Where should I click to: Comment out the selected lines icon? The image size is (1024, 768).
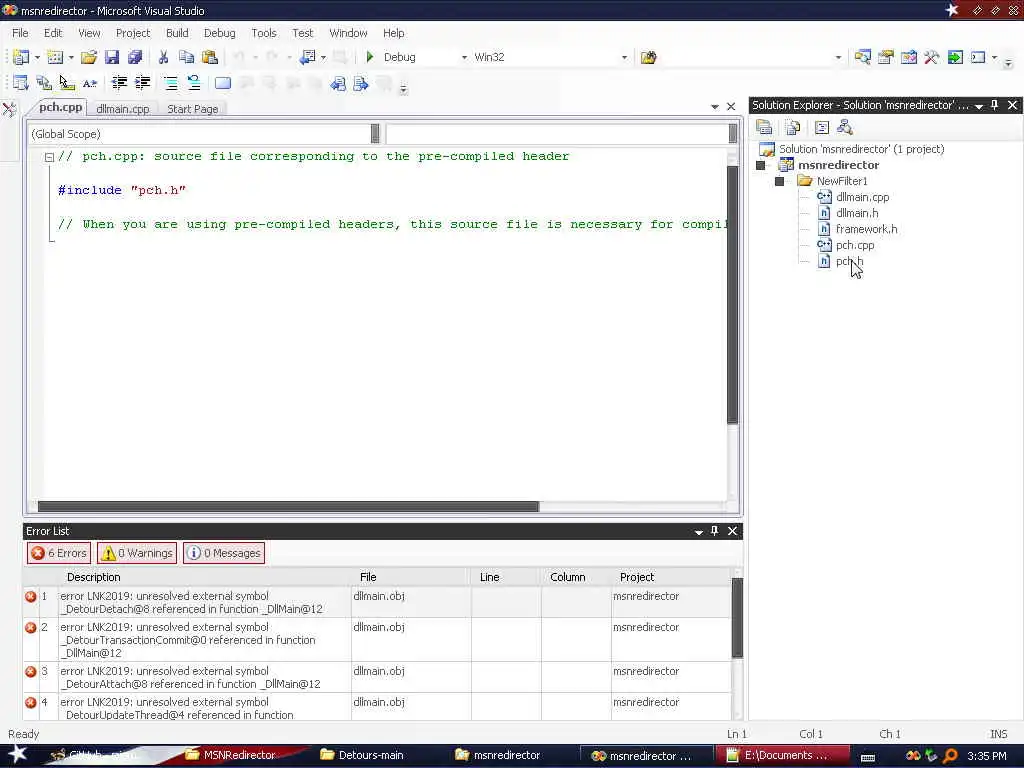[x=170, y=83]
